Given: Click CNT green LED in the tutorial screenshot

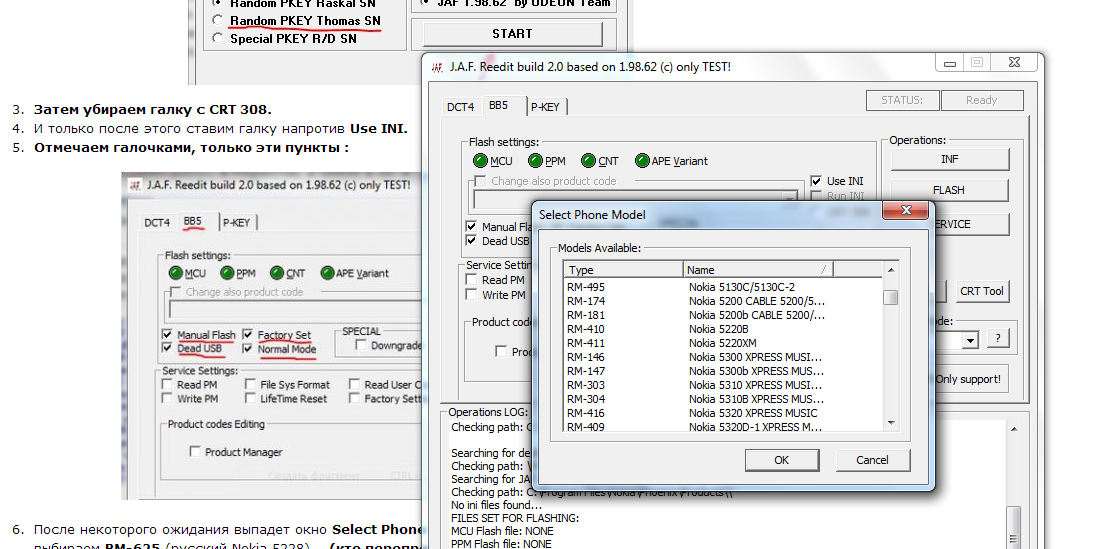Looking at the screenshot, I should click(x=277, y=273).
